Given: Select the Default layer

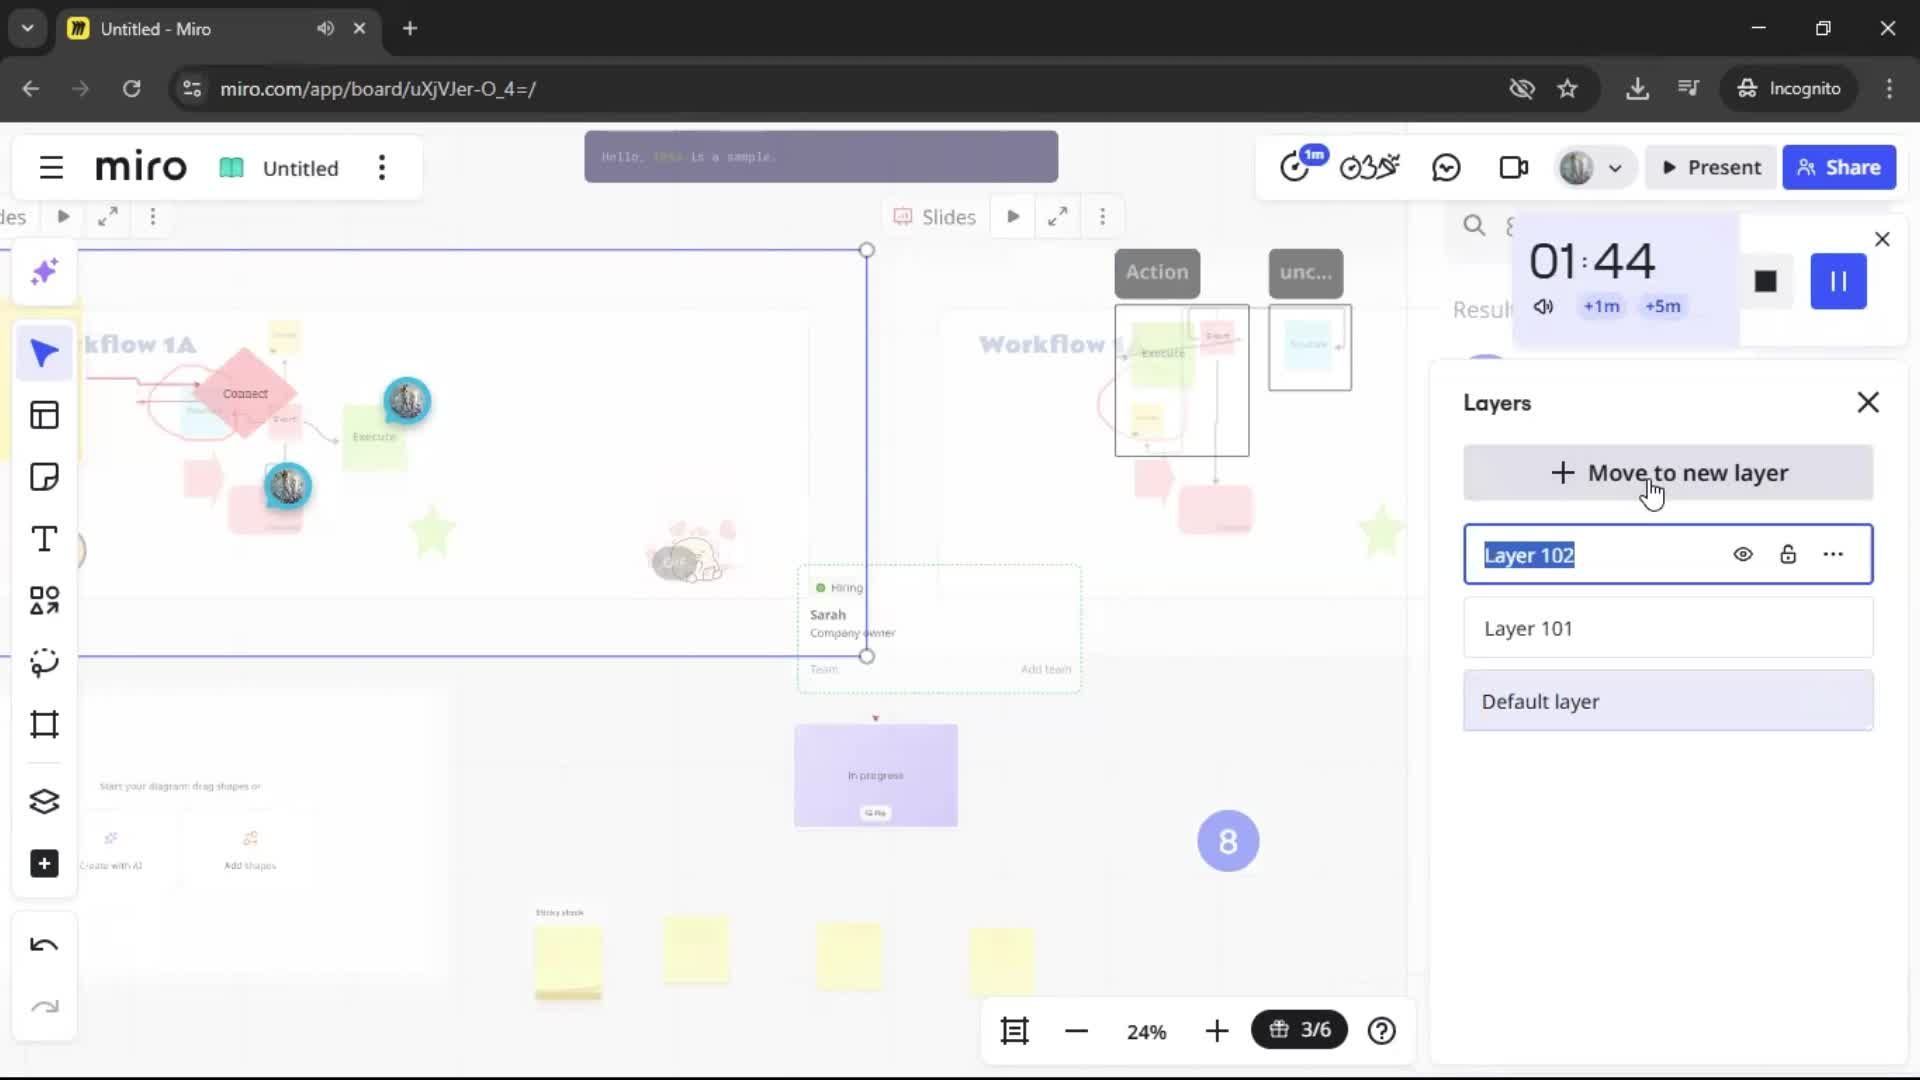Looking at the screenshot, I should pyautogui.click(x=1668, y=701).
